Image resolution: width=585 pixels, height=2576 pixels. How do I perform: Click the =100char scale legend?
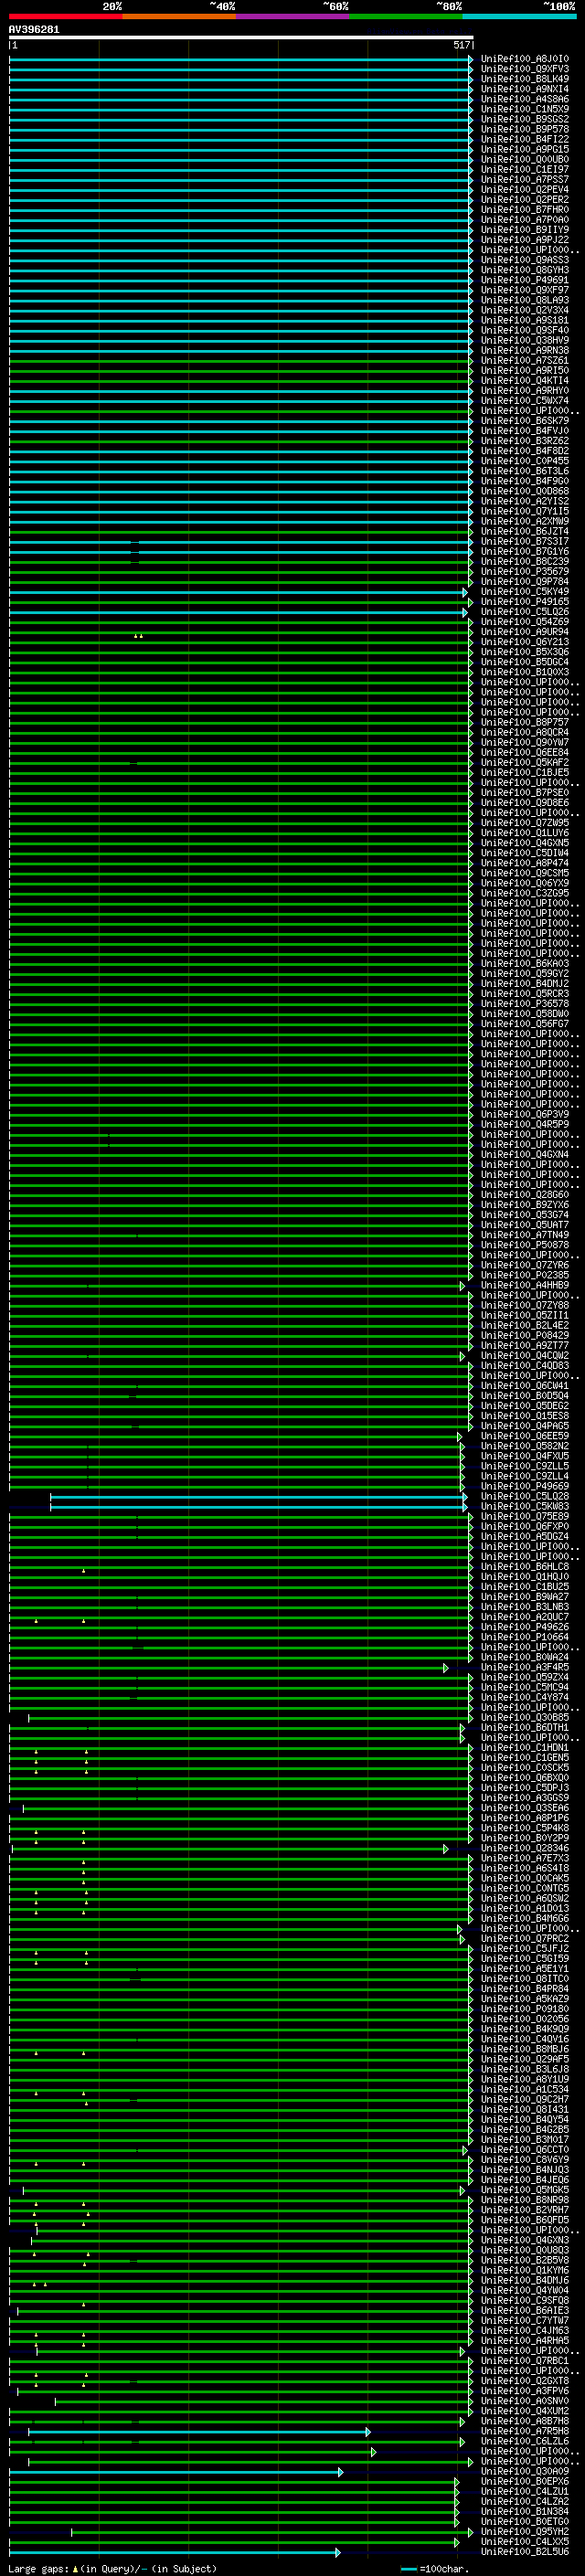pos(434,2568)
